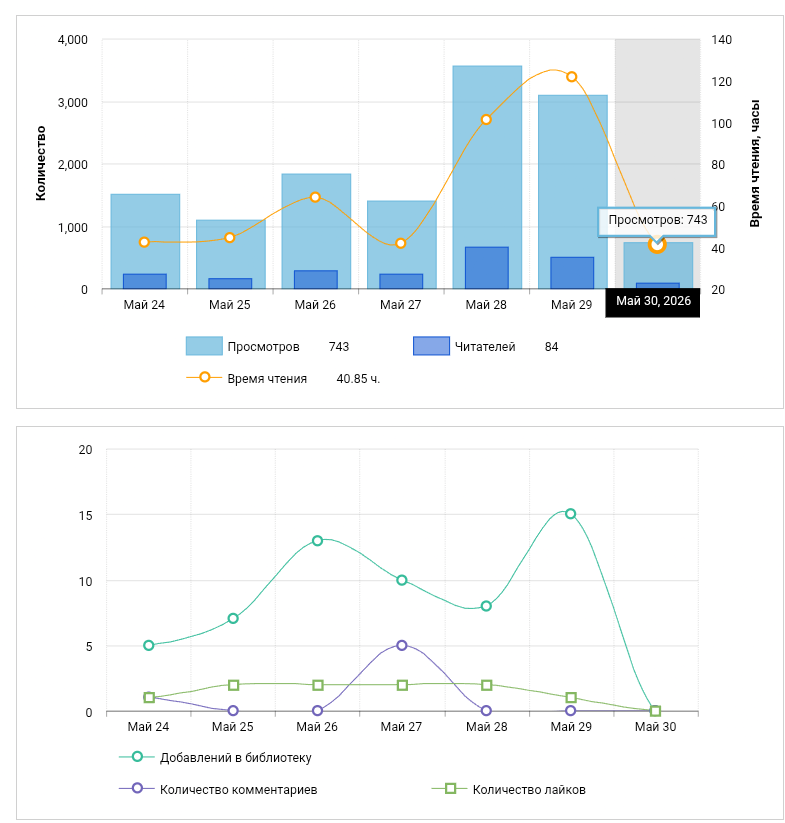
Task: Select the Май 29 library additions point
Action: (570, 514)
